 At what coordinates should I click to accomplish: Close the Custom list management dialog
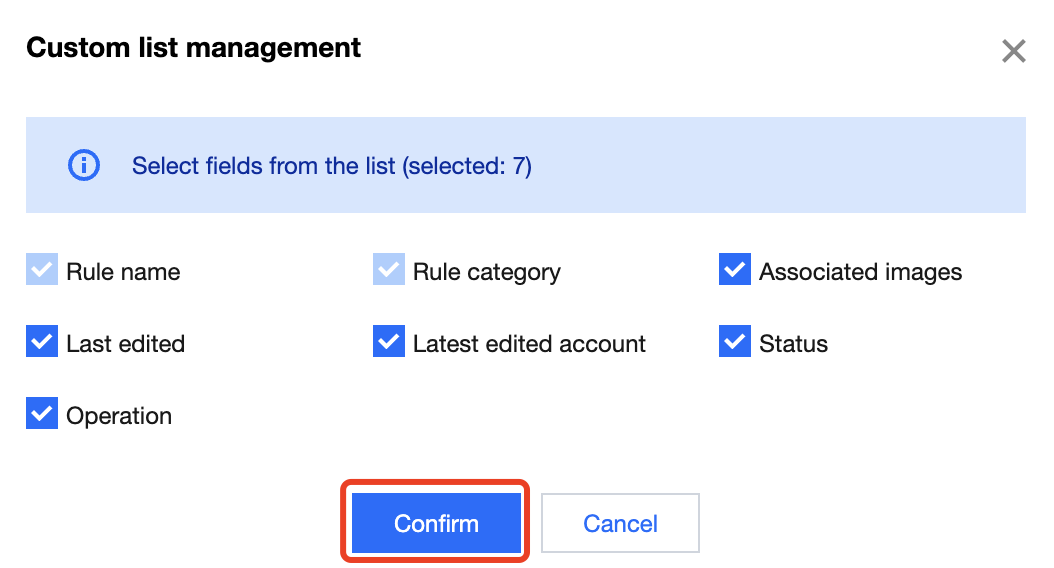tap(1014, 52)
